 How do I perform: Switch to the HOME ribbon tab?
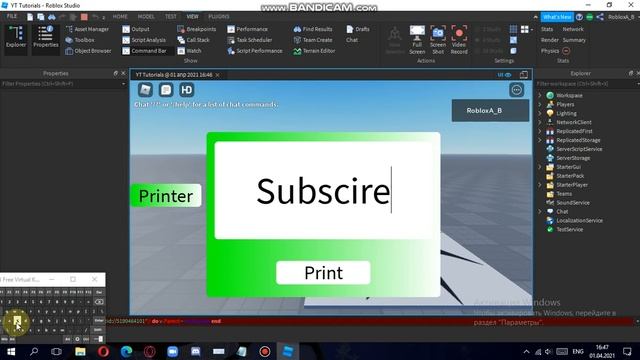tap(120, 17)
